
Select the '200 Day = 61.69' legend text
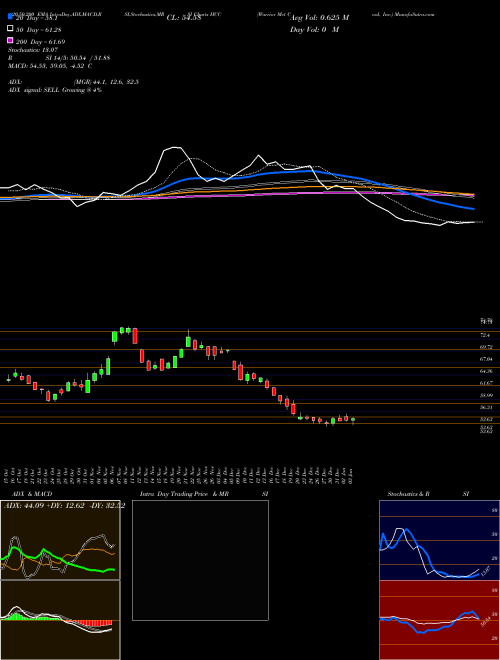pyautogui.click(x=40, y=42)
